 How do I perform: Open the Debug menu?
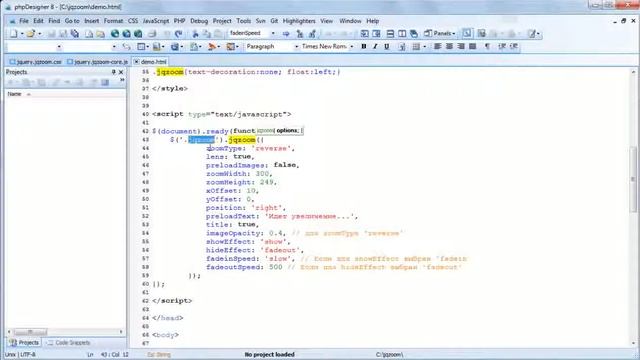tap(199, 21)
